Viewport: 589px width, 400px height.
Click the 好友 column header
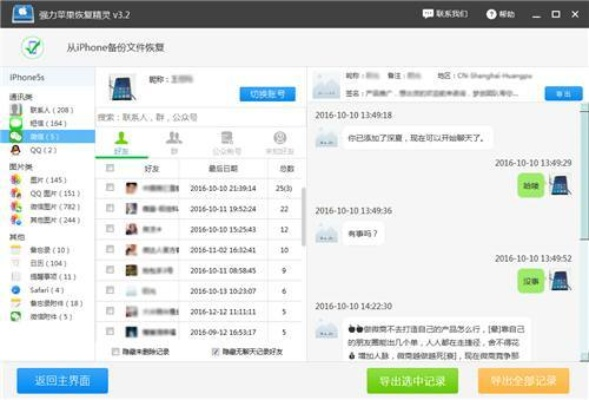click(151, 169)
